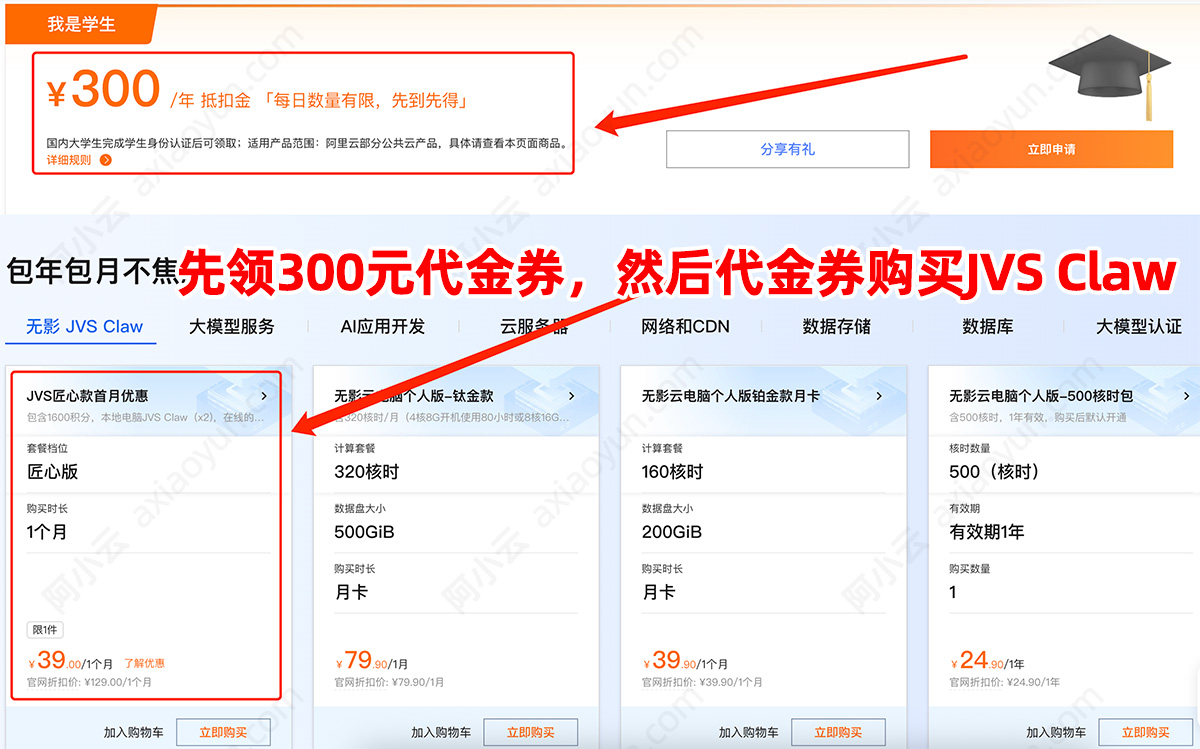The width and height of the screenshot is (1200, 749).
Task: Click the 分享有礼 button
Action: [x=787, y=149]
